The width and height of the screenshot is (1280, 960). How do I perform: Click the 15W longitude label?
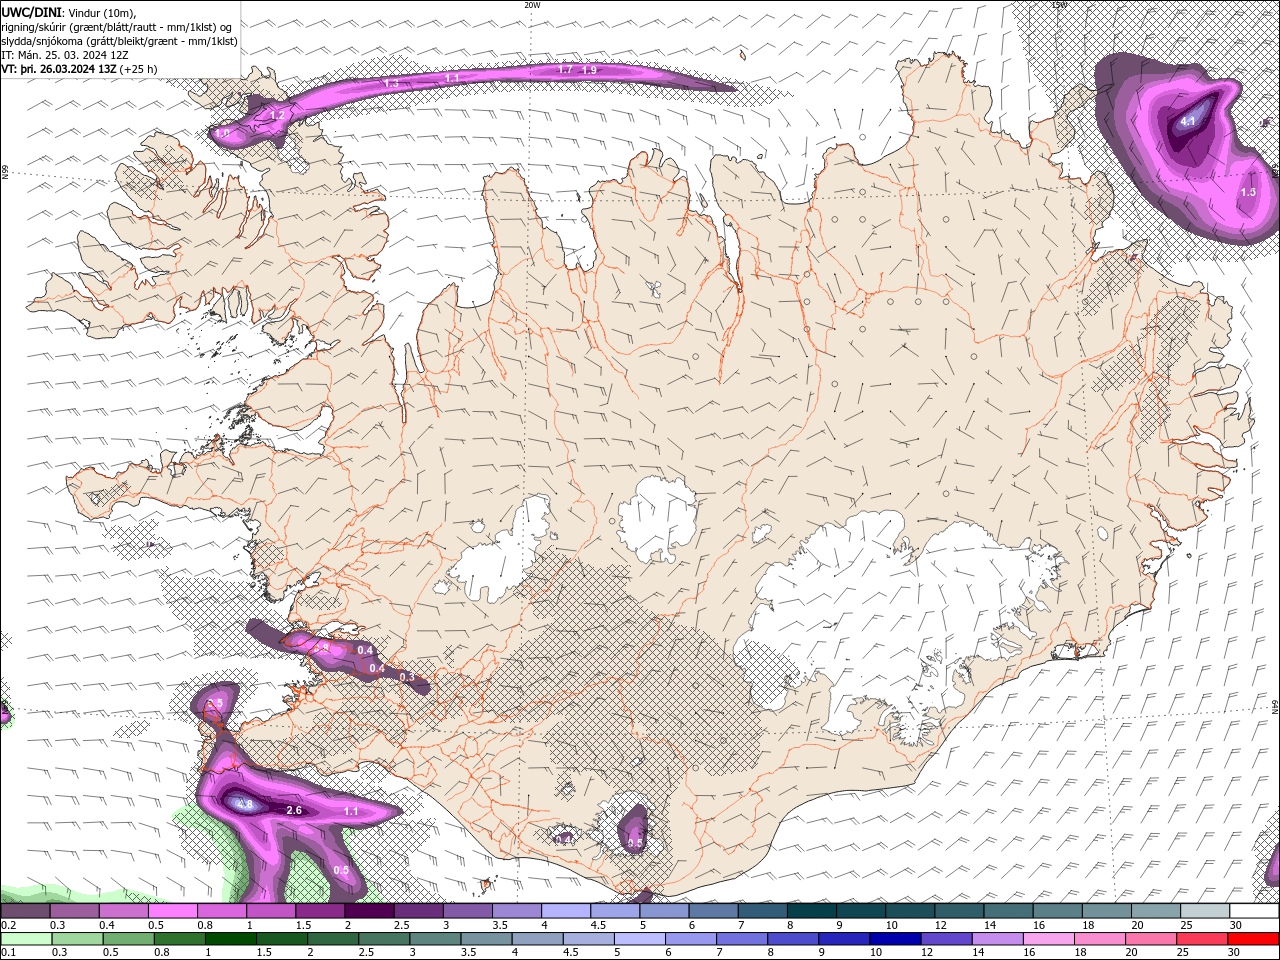coord(1060,5)
